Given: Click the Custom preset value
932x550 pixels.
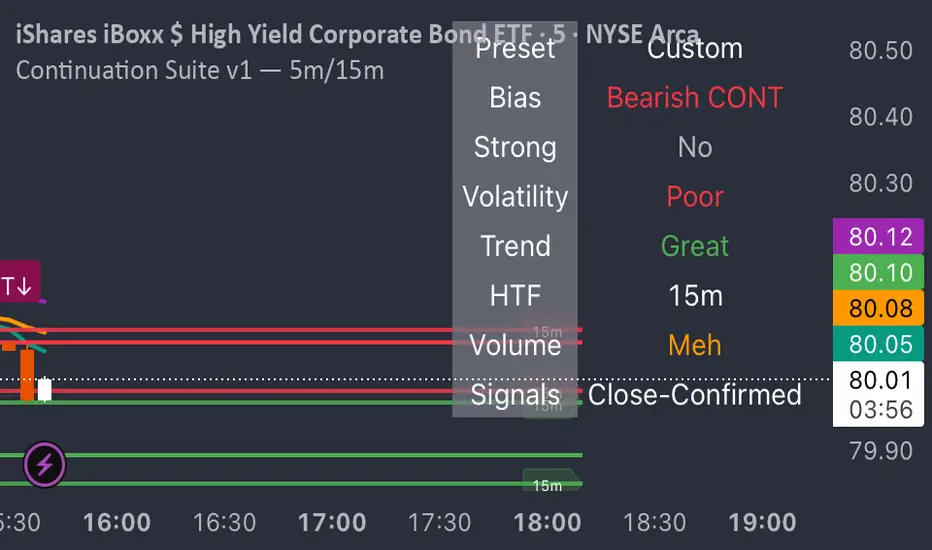Looking at the screenshot, I should tap(694, 48).
